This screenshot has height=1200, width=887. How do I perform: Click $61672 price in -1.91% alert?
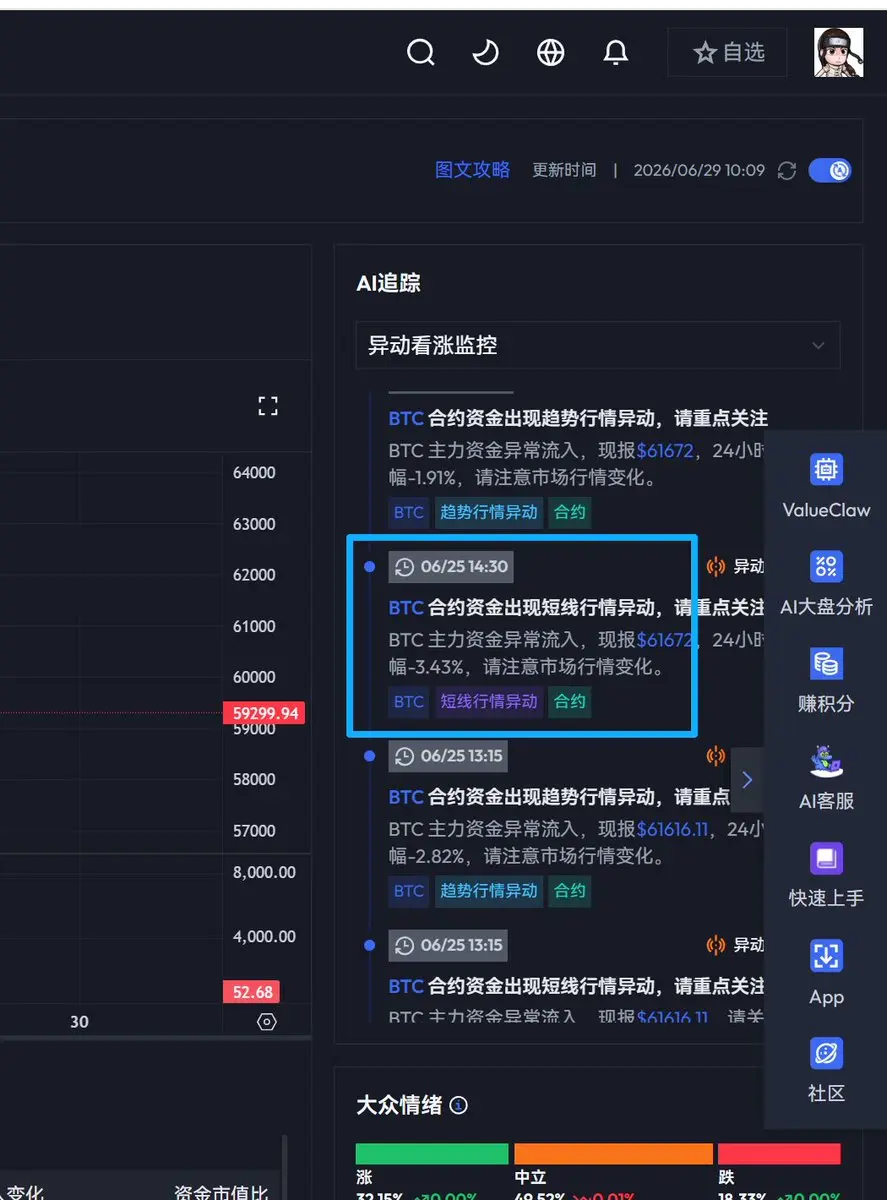coord(664,450)
